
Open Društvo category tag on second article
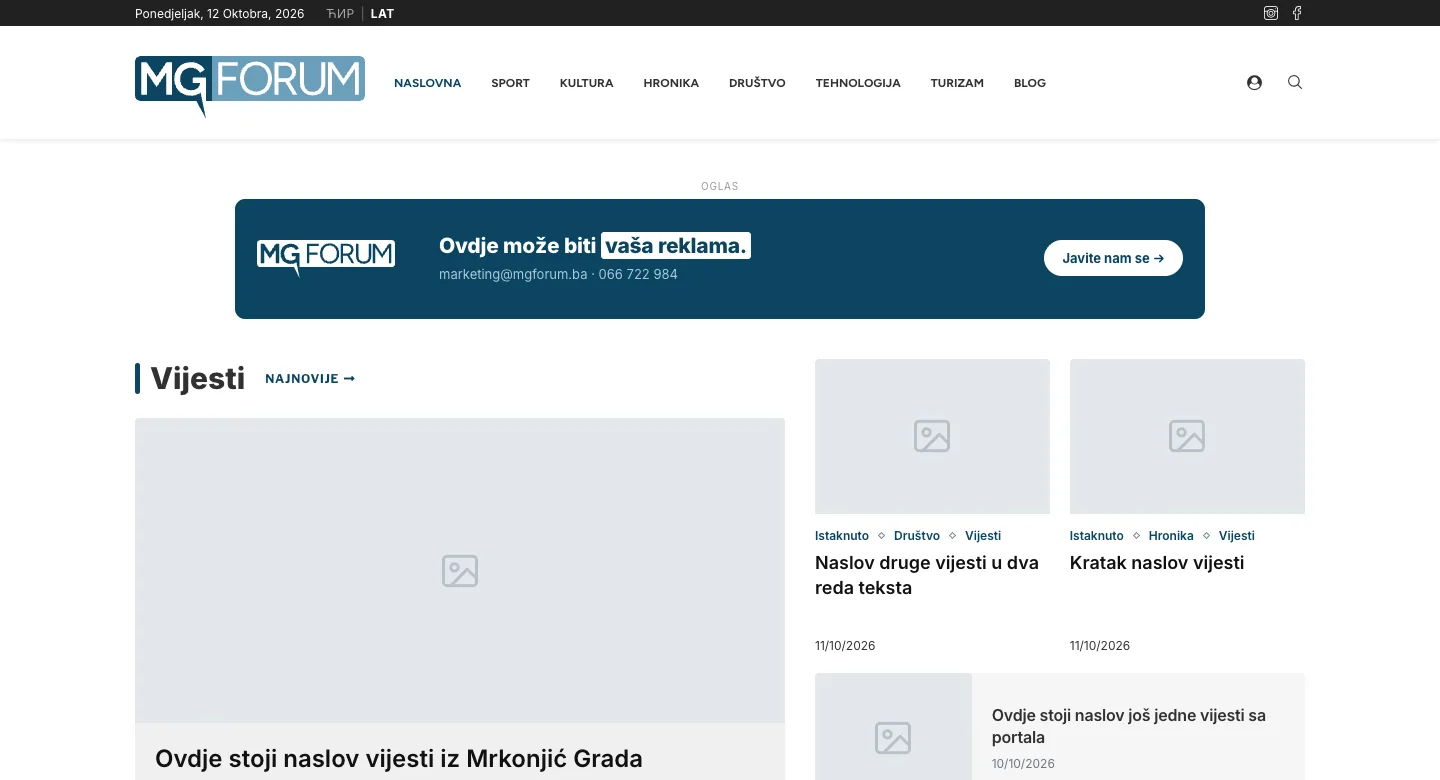[x=917, y=536]
